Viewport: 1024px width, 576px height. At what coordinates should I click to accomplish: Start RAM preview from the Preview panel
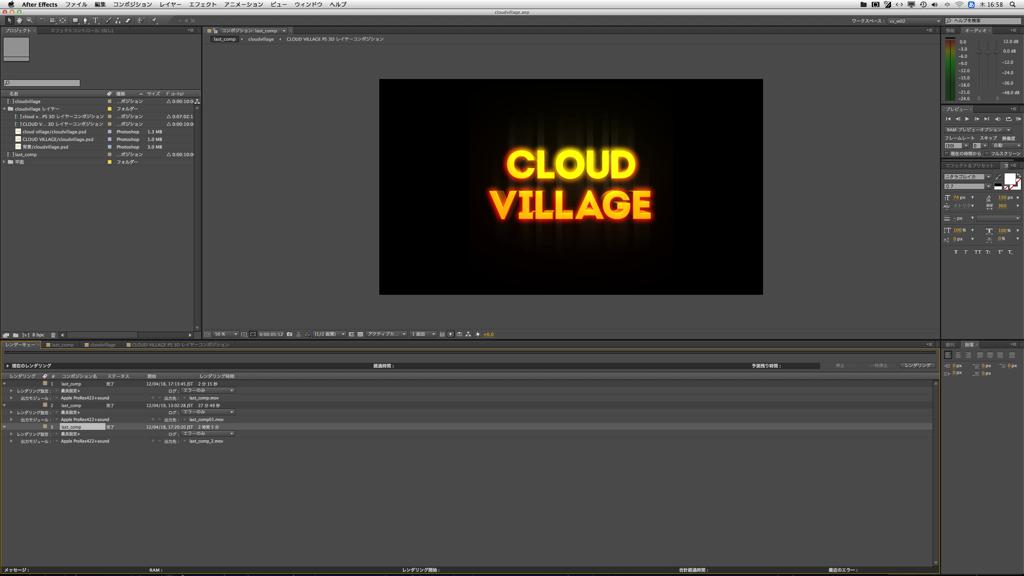point(1017,119)
